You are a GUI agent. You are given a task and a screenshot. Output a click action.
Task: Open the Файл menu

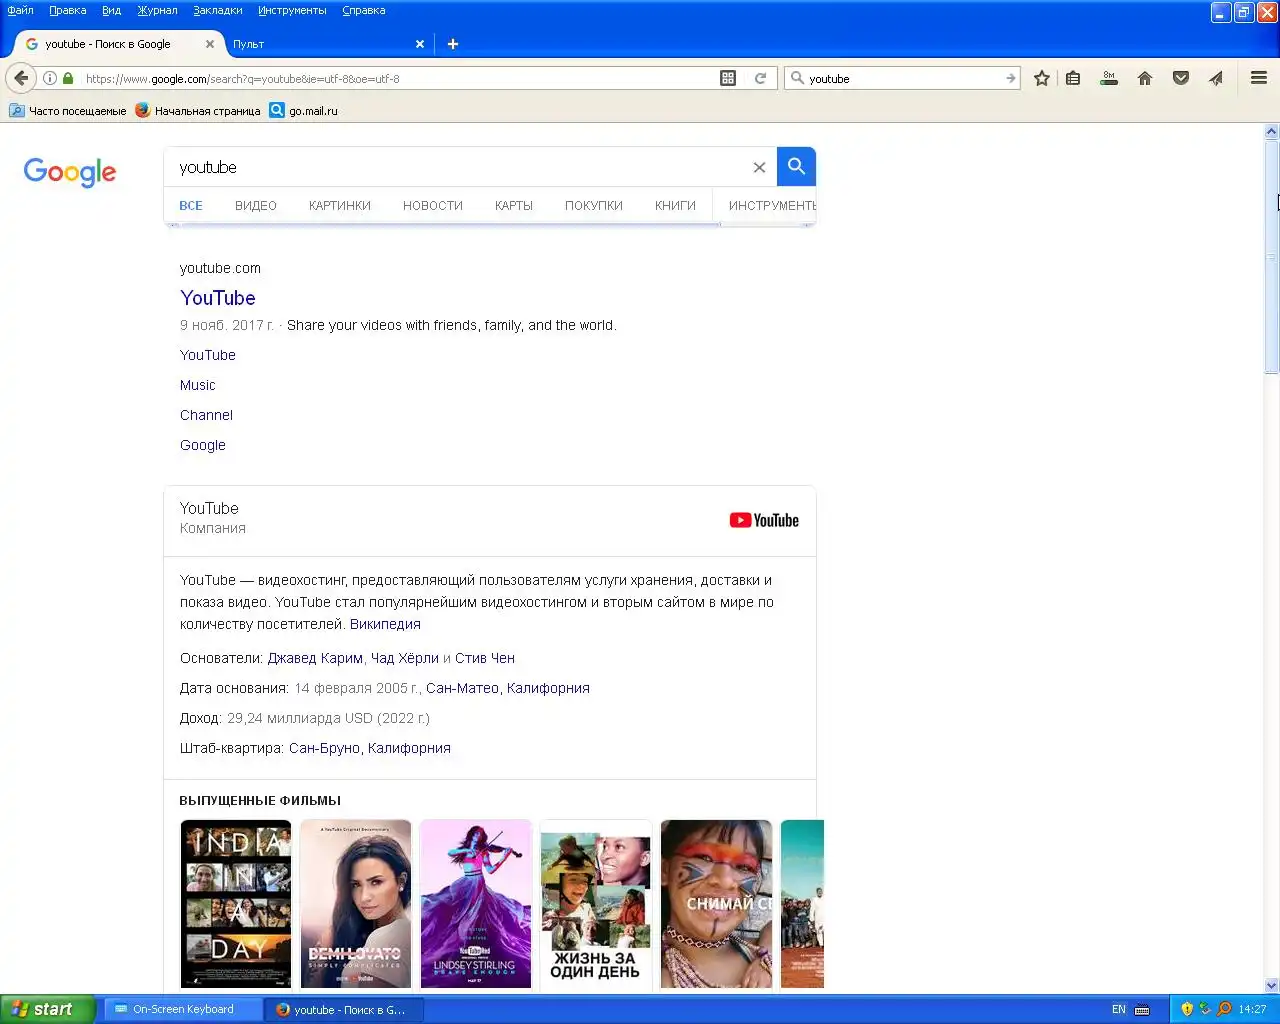20,10
